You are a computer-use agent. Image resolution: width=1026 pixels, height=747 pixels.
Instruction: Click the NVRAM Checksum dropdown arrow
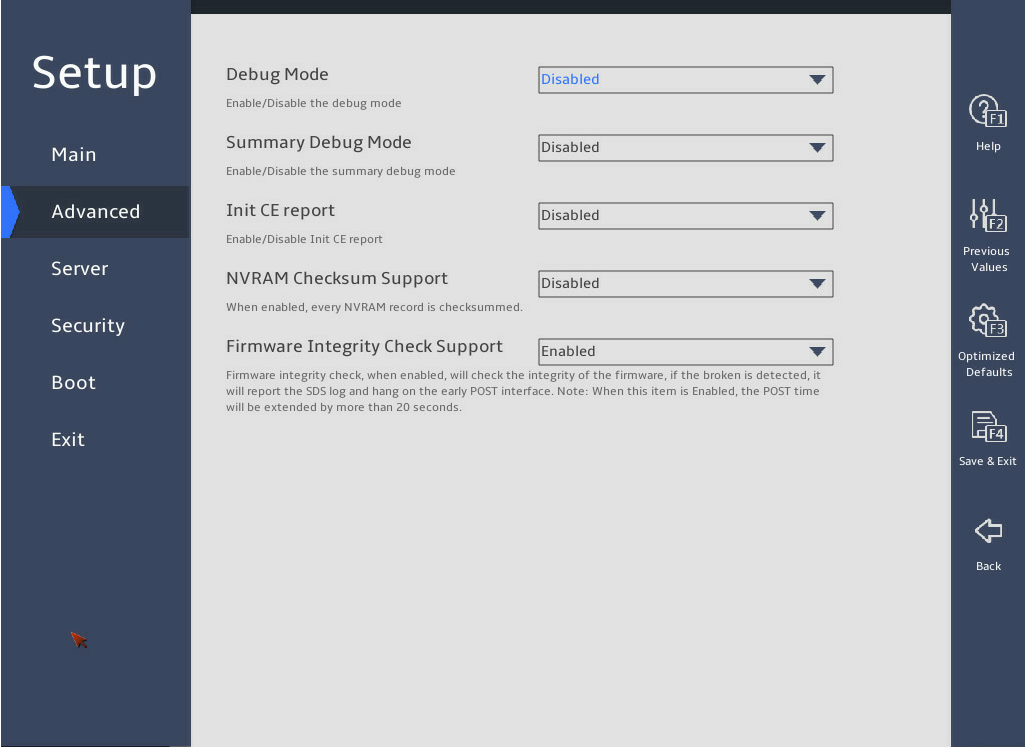pos(817,284)
